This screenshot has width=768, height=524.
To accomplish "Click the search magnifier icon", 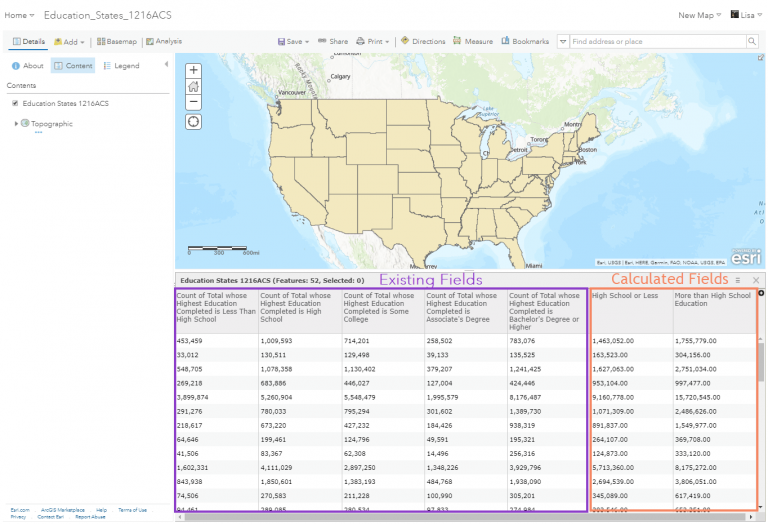I will pos(752,42).
